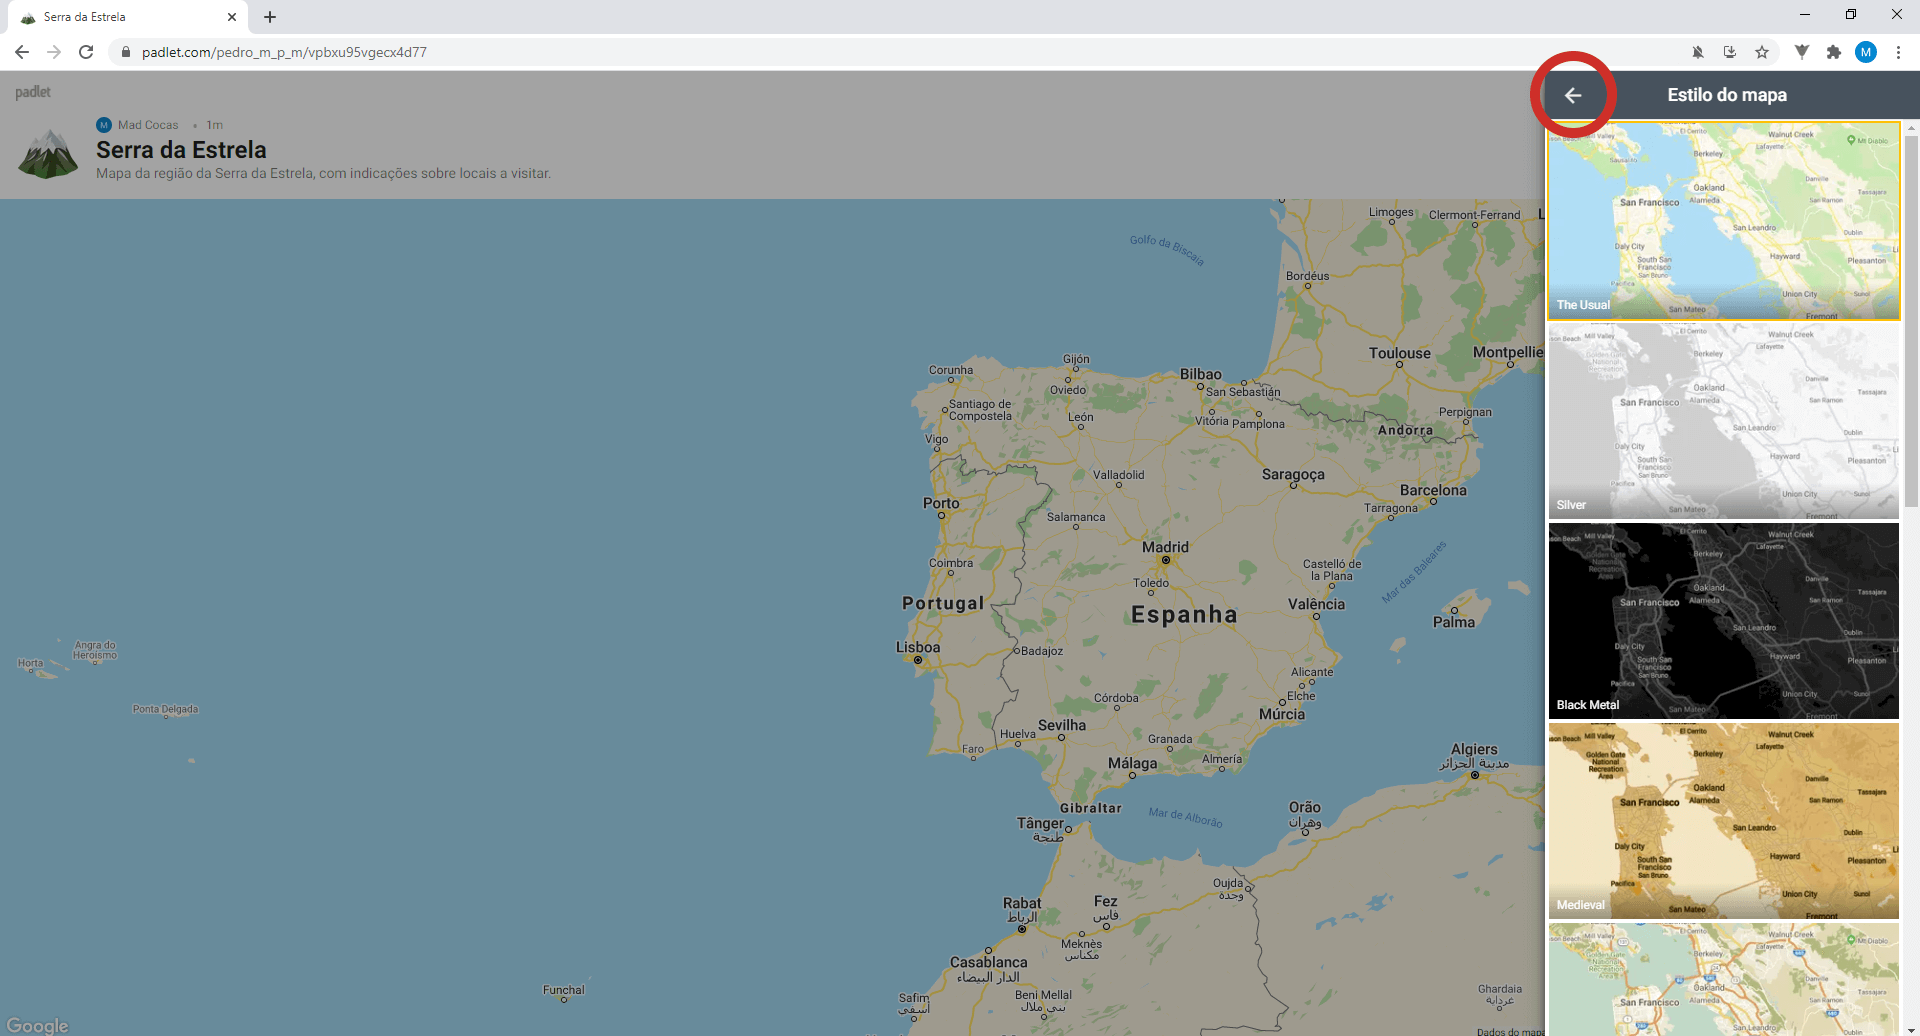Image resolution: width=1920 pixels, height=1036 pixels.
Task: Click the Espanha country label
Action: point(1184,615)
